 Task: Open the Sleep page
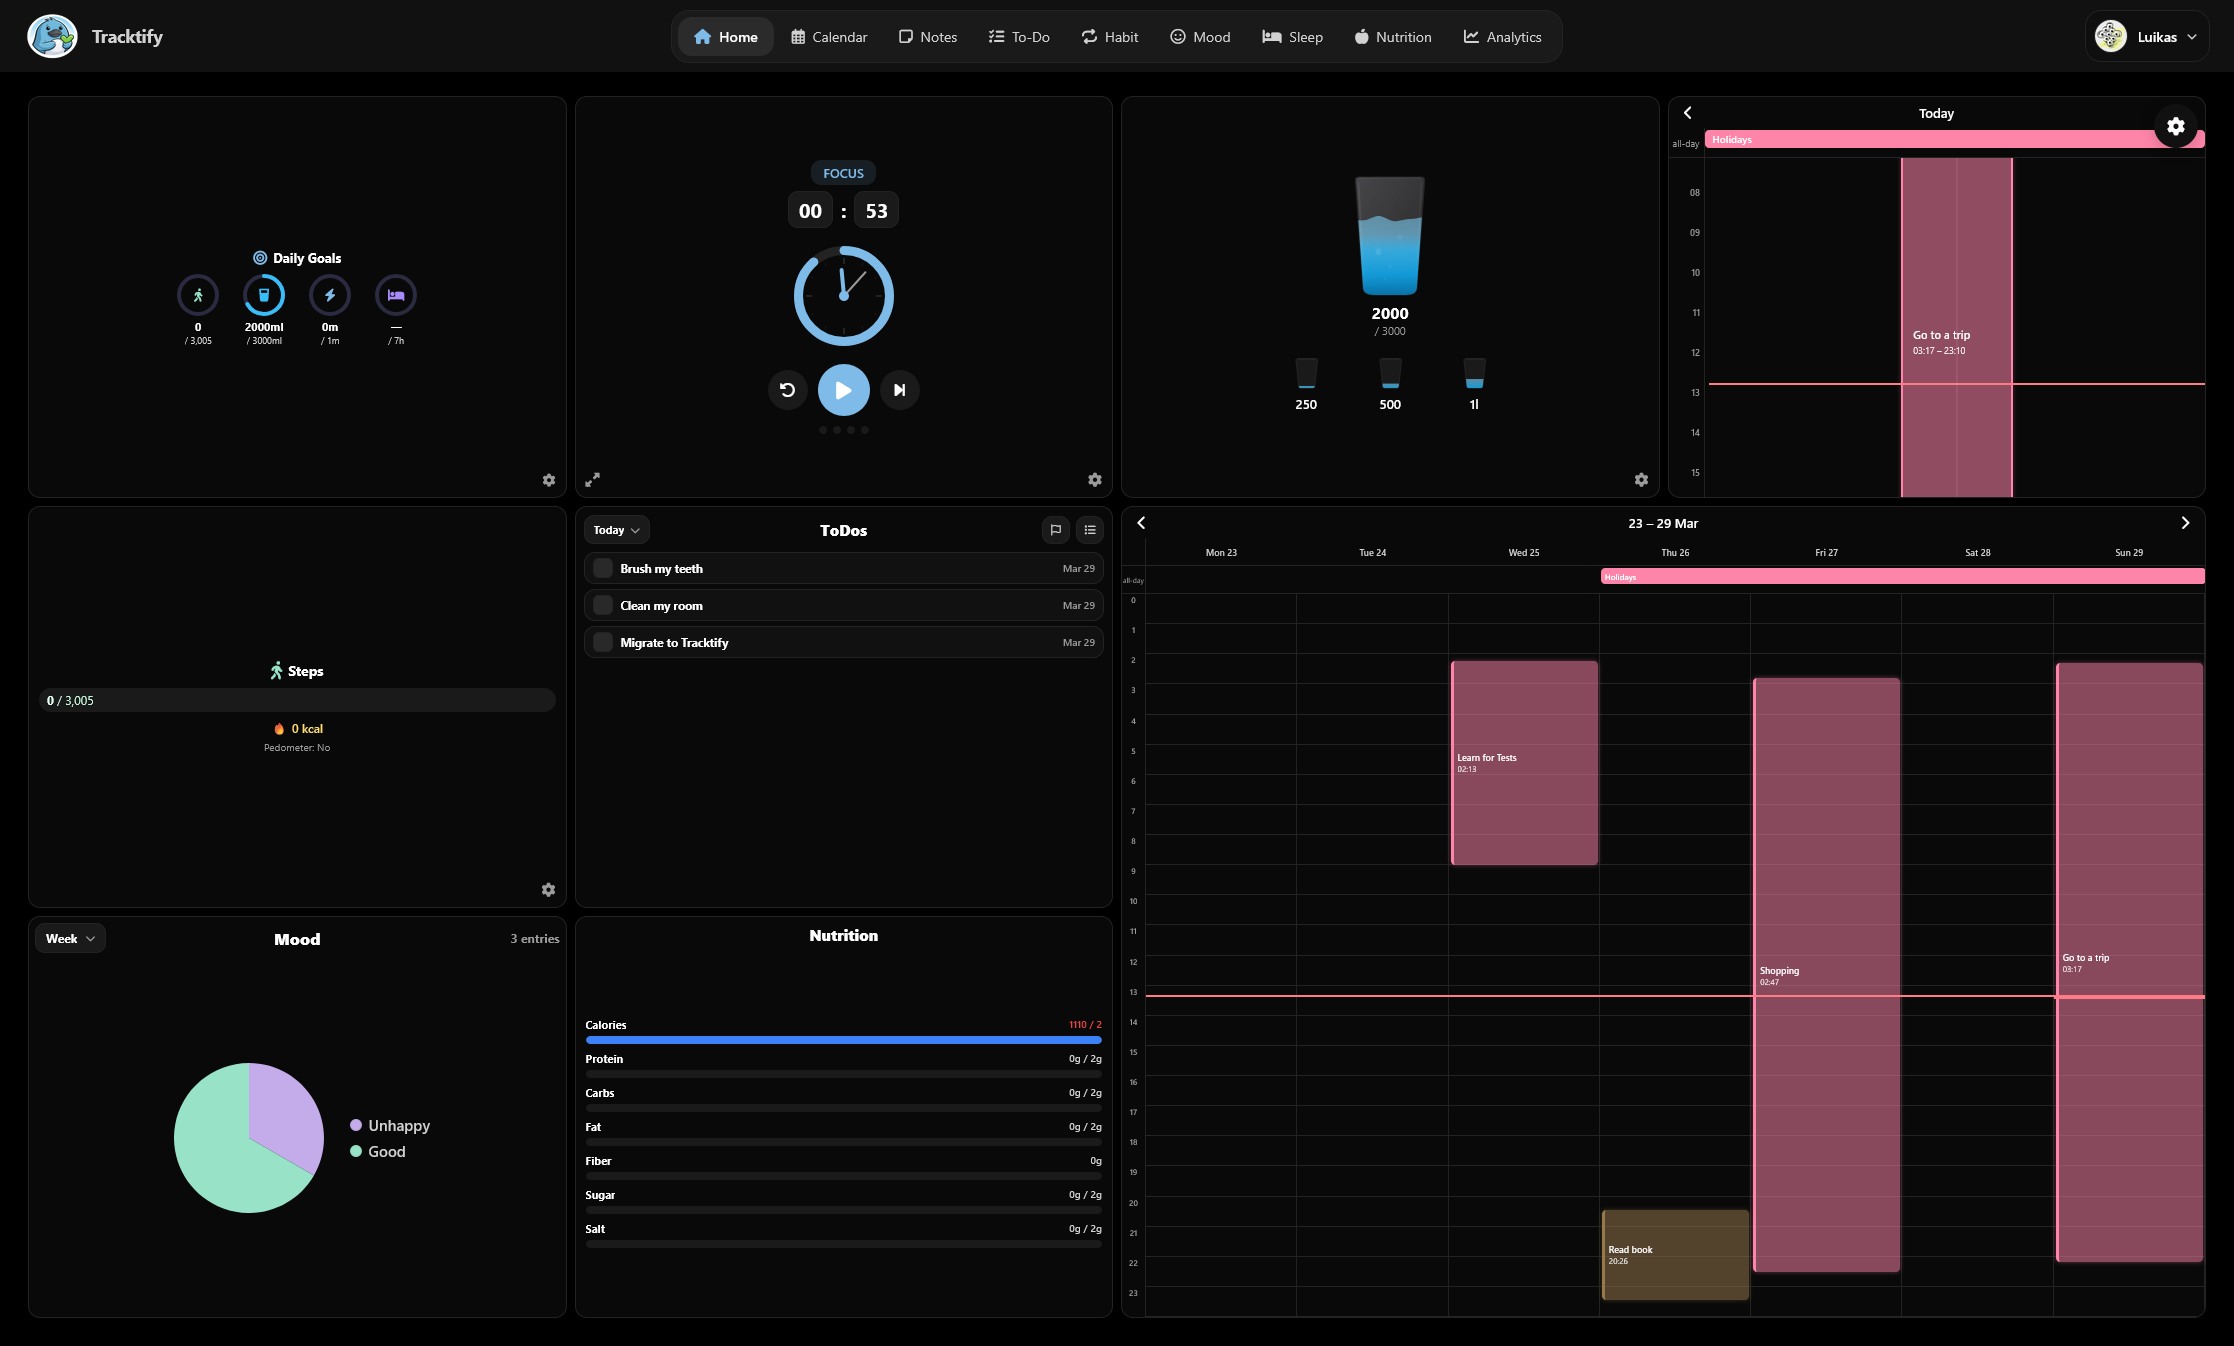1292,37
